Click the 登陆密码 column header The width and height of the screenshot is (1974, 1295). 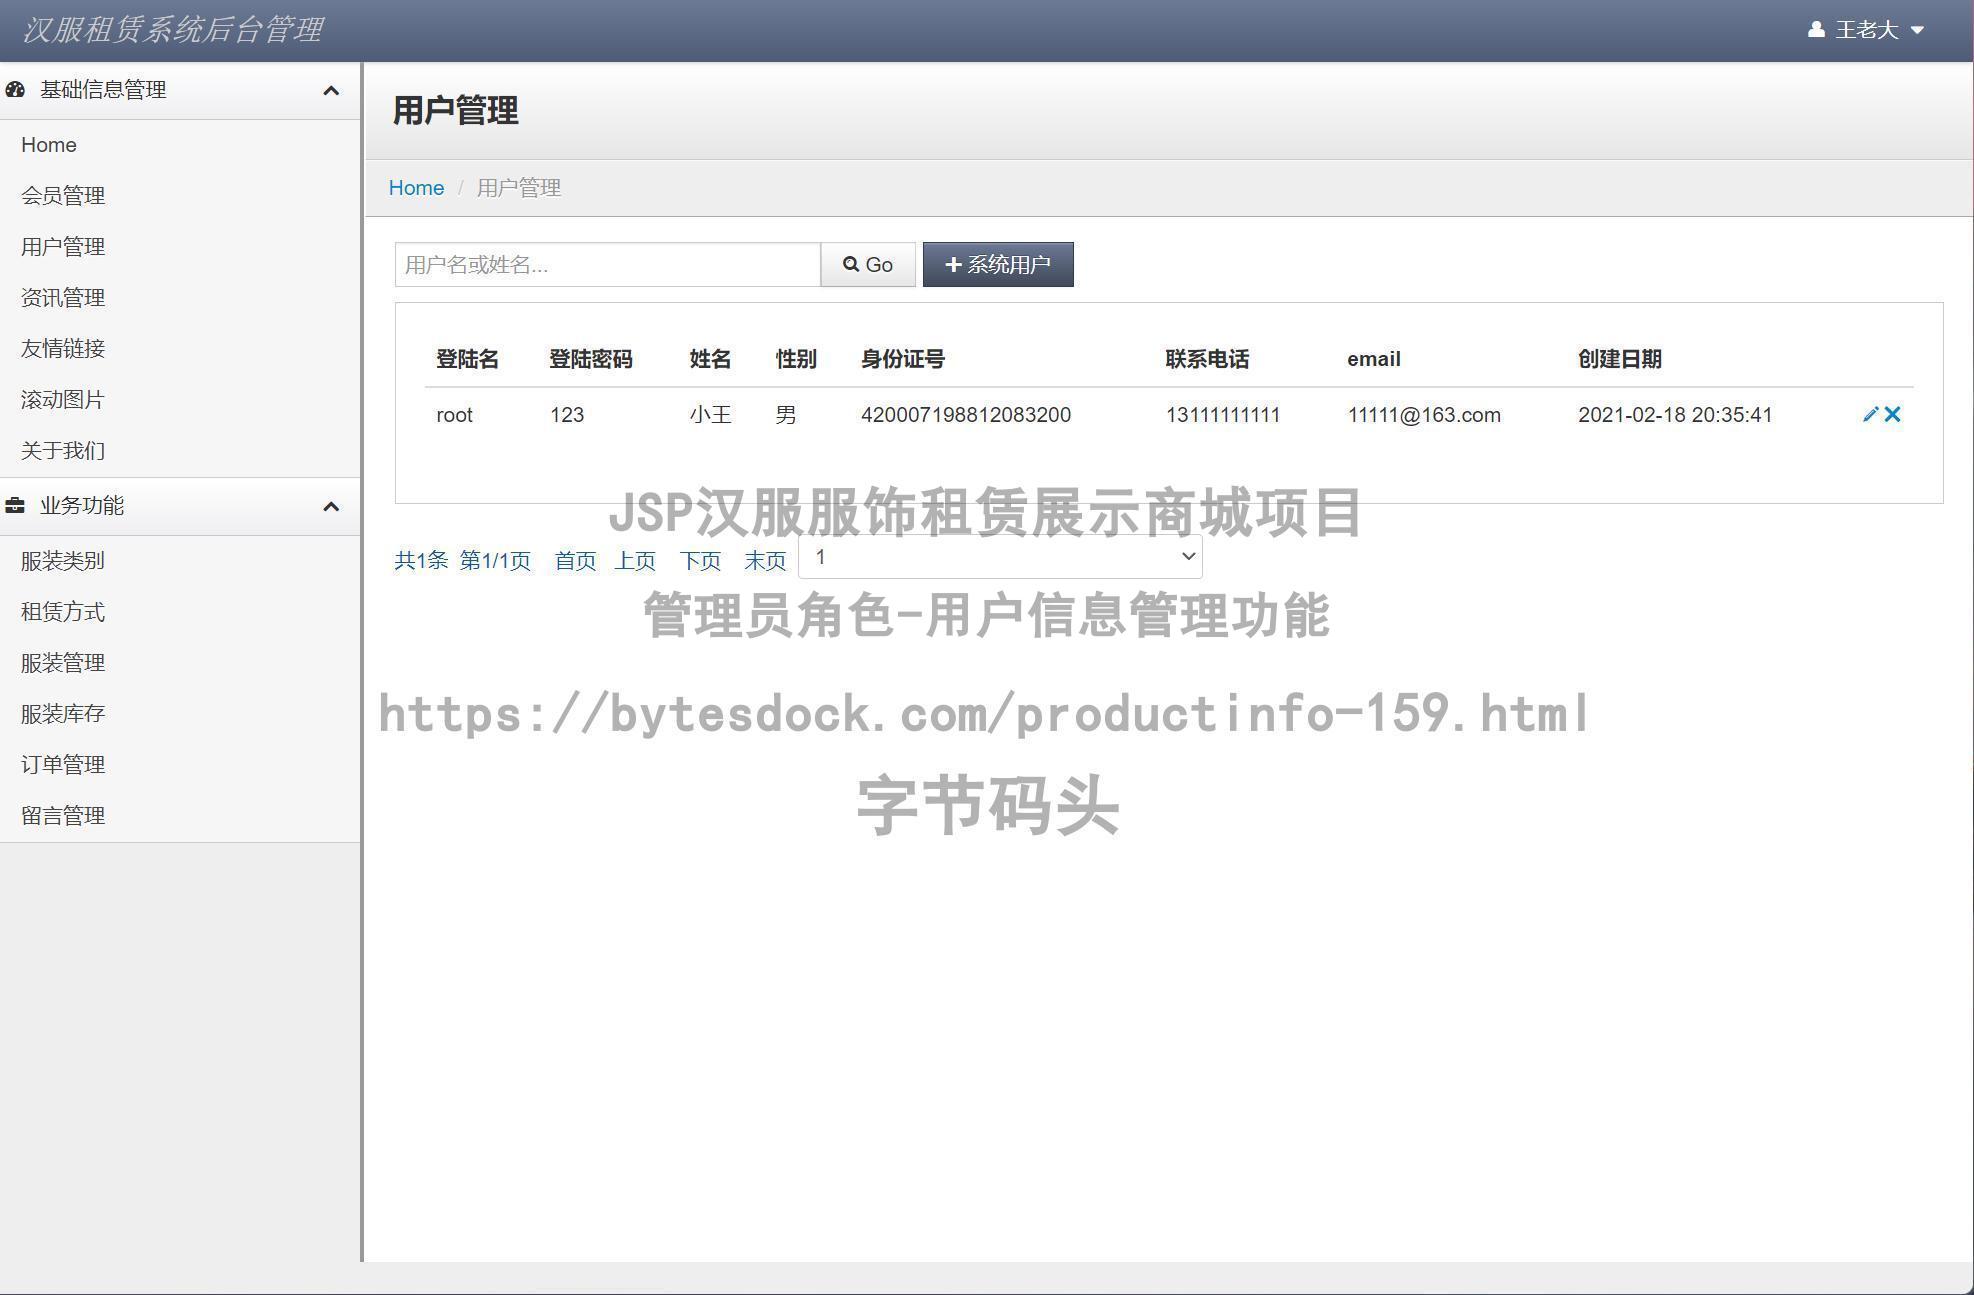tap(591, 359)
